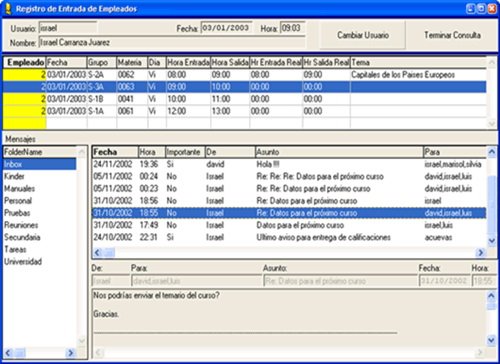Select schedule row with group S-1A
Image resolution: width=500 pixels, height=364 pixels.
coord(245,111)
